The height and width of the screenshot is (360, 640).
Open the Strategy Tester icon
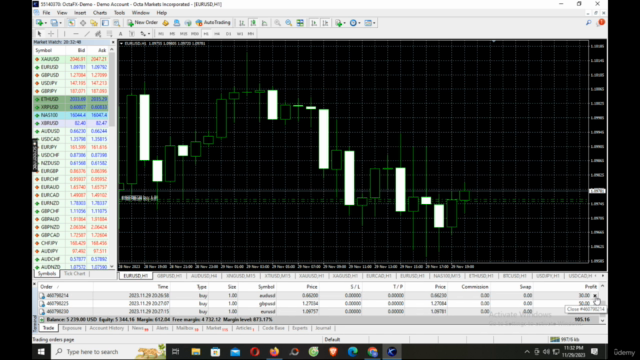pos(117,23)
